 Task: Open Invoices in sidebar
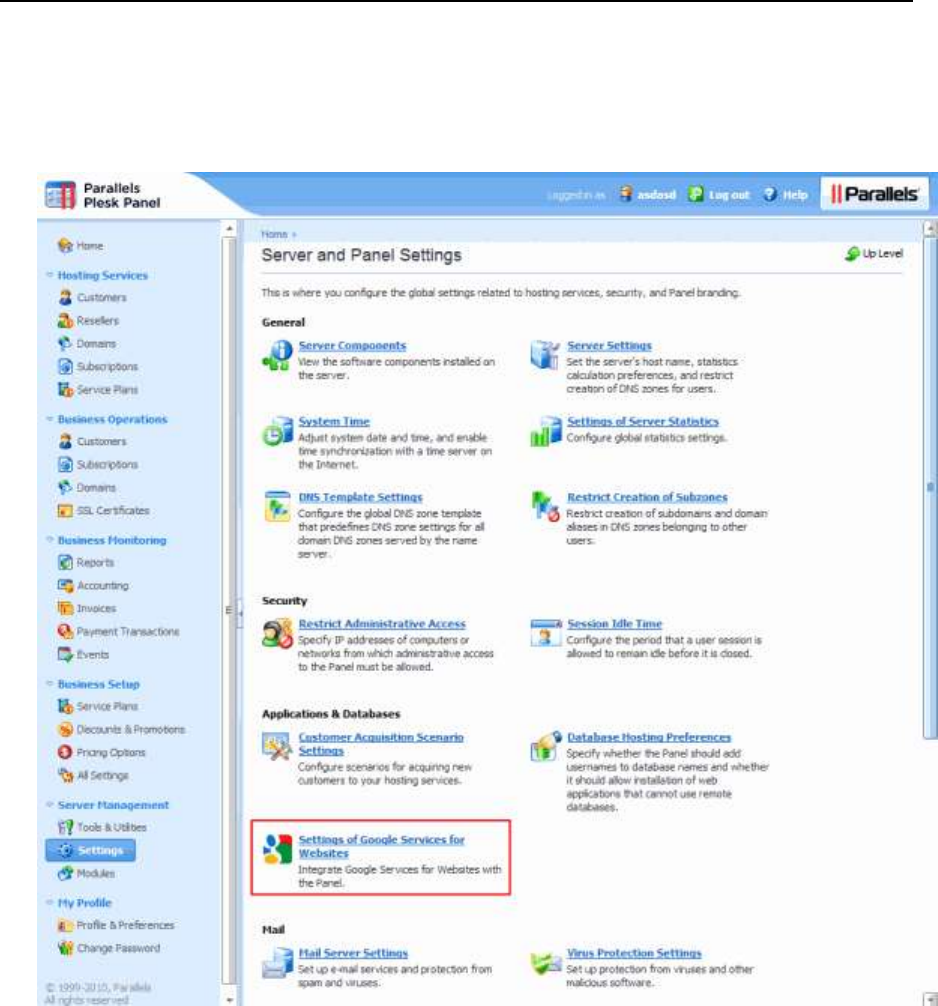[96, 608]
